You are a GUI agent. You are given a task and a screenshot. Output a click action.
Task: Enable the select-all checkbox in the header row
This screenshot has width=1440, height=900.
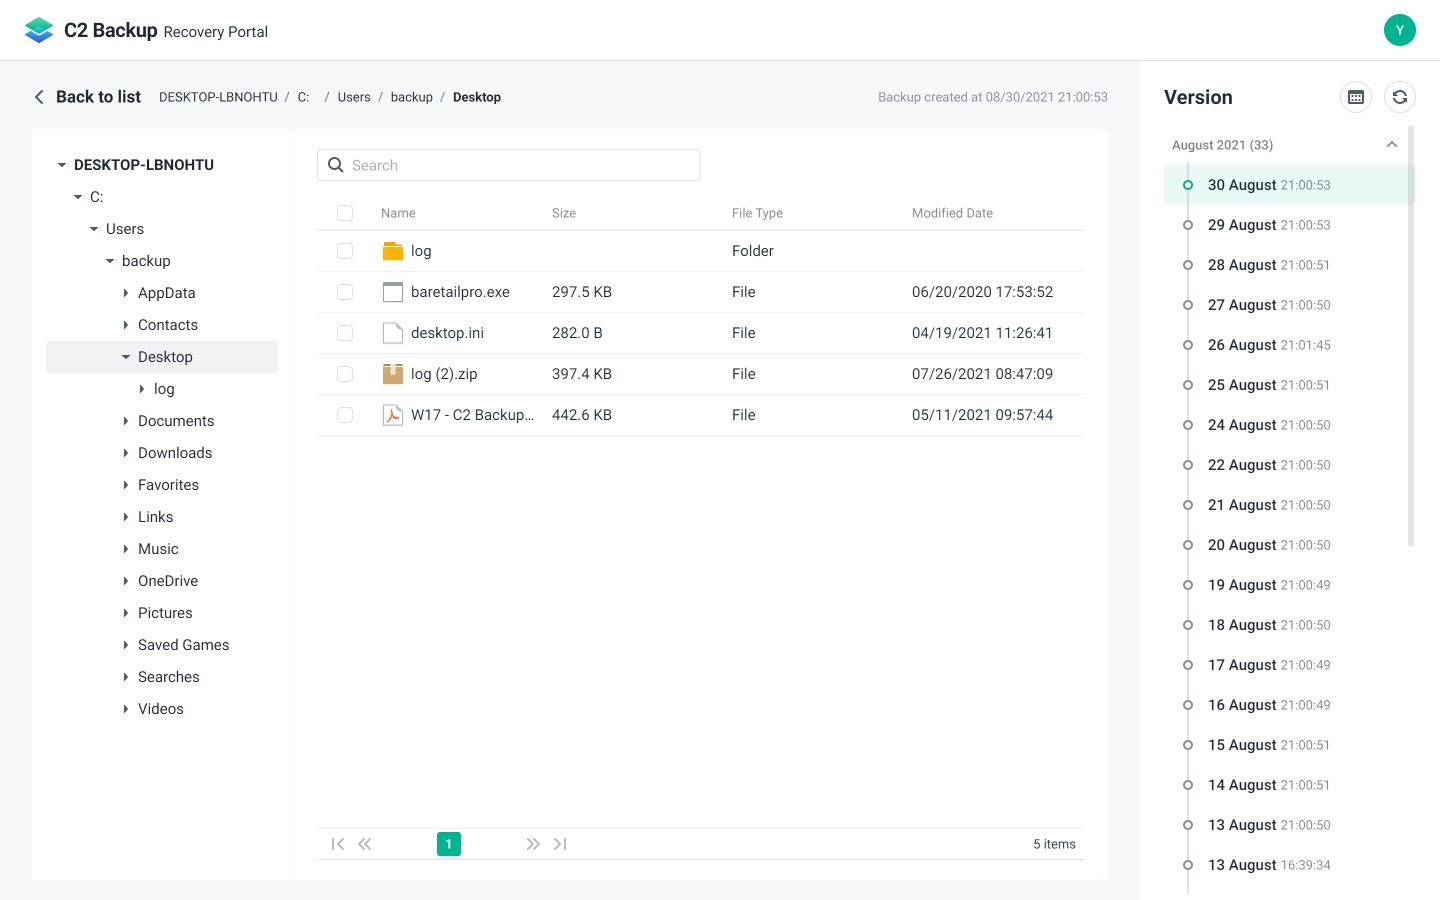pos(345,212)
